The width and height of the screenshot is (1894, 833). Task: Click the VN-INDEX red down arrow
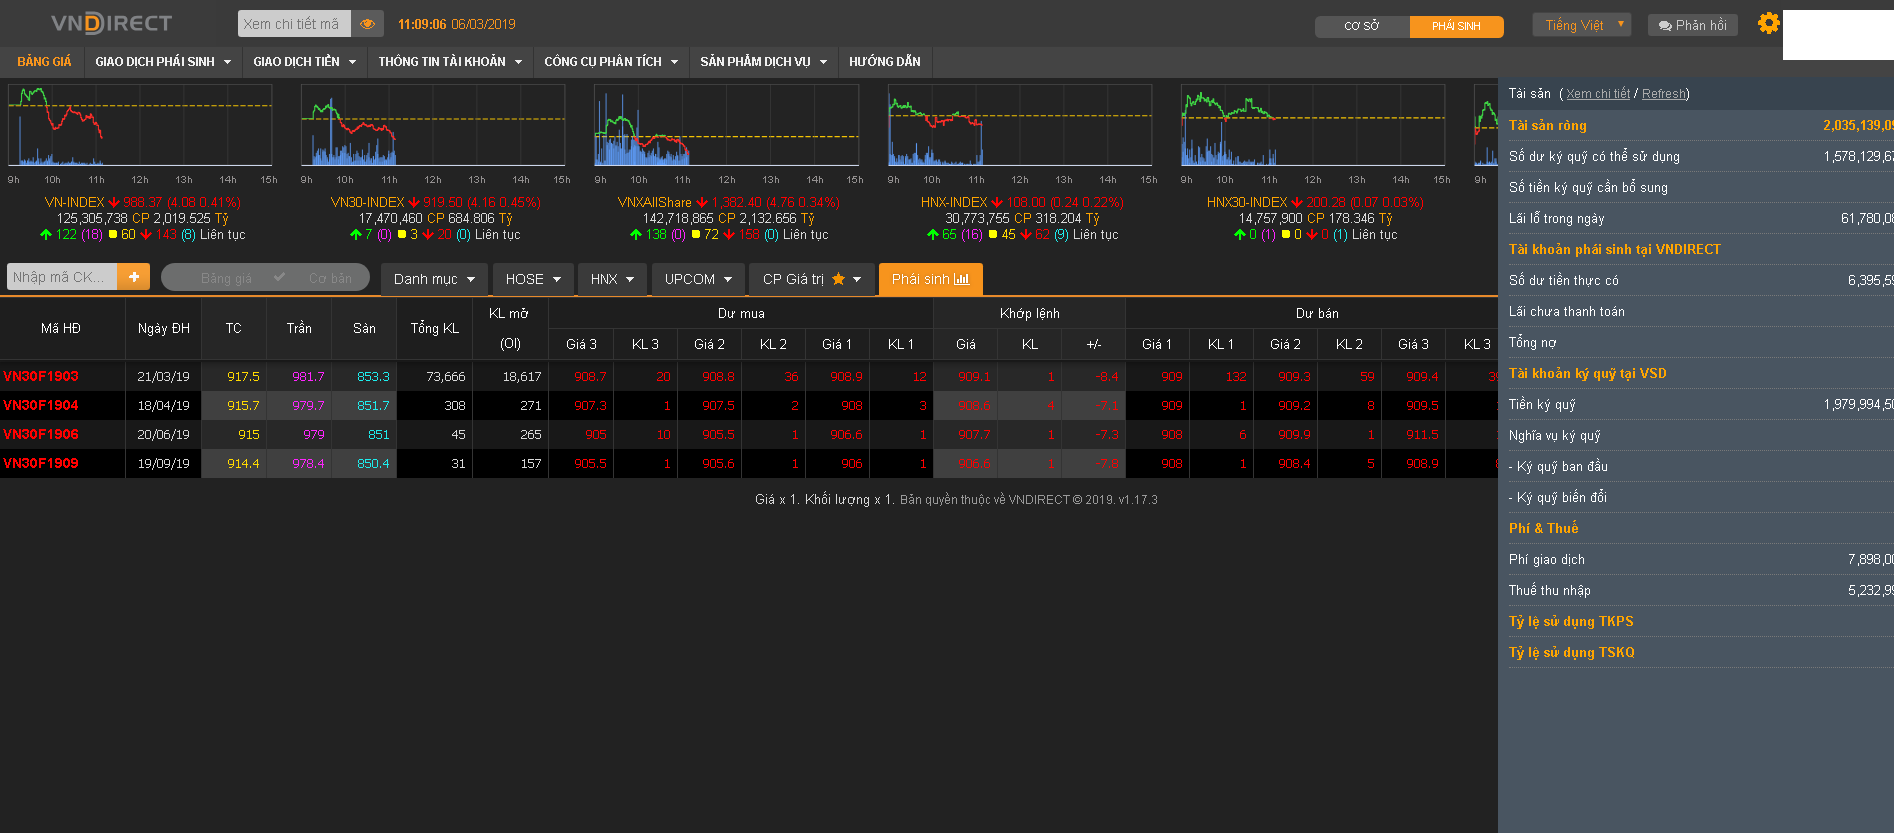pos(114,202)
